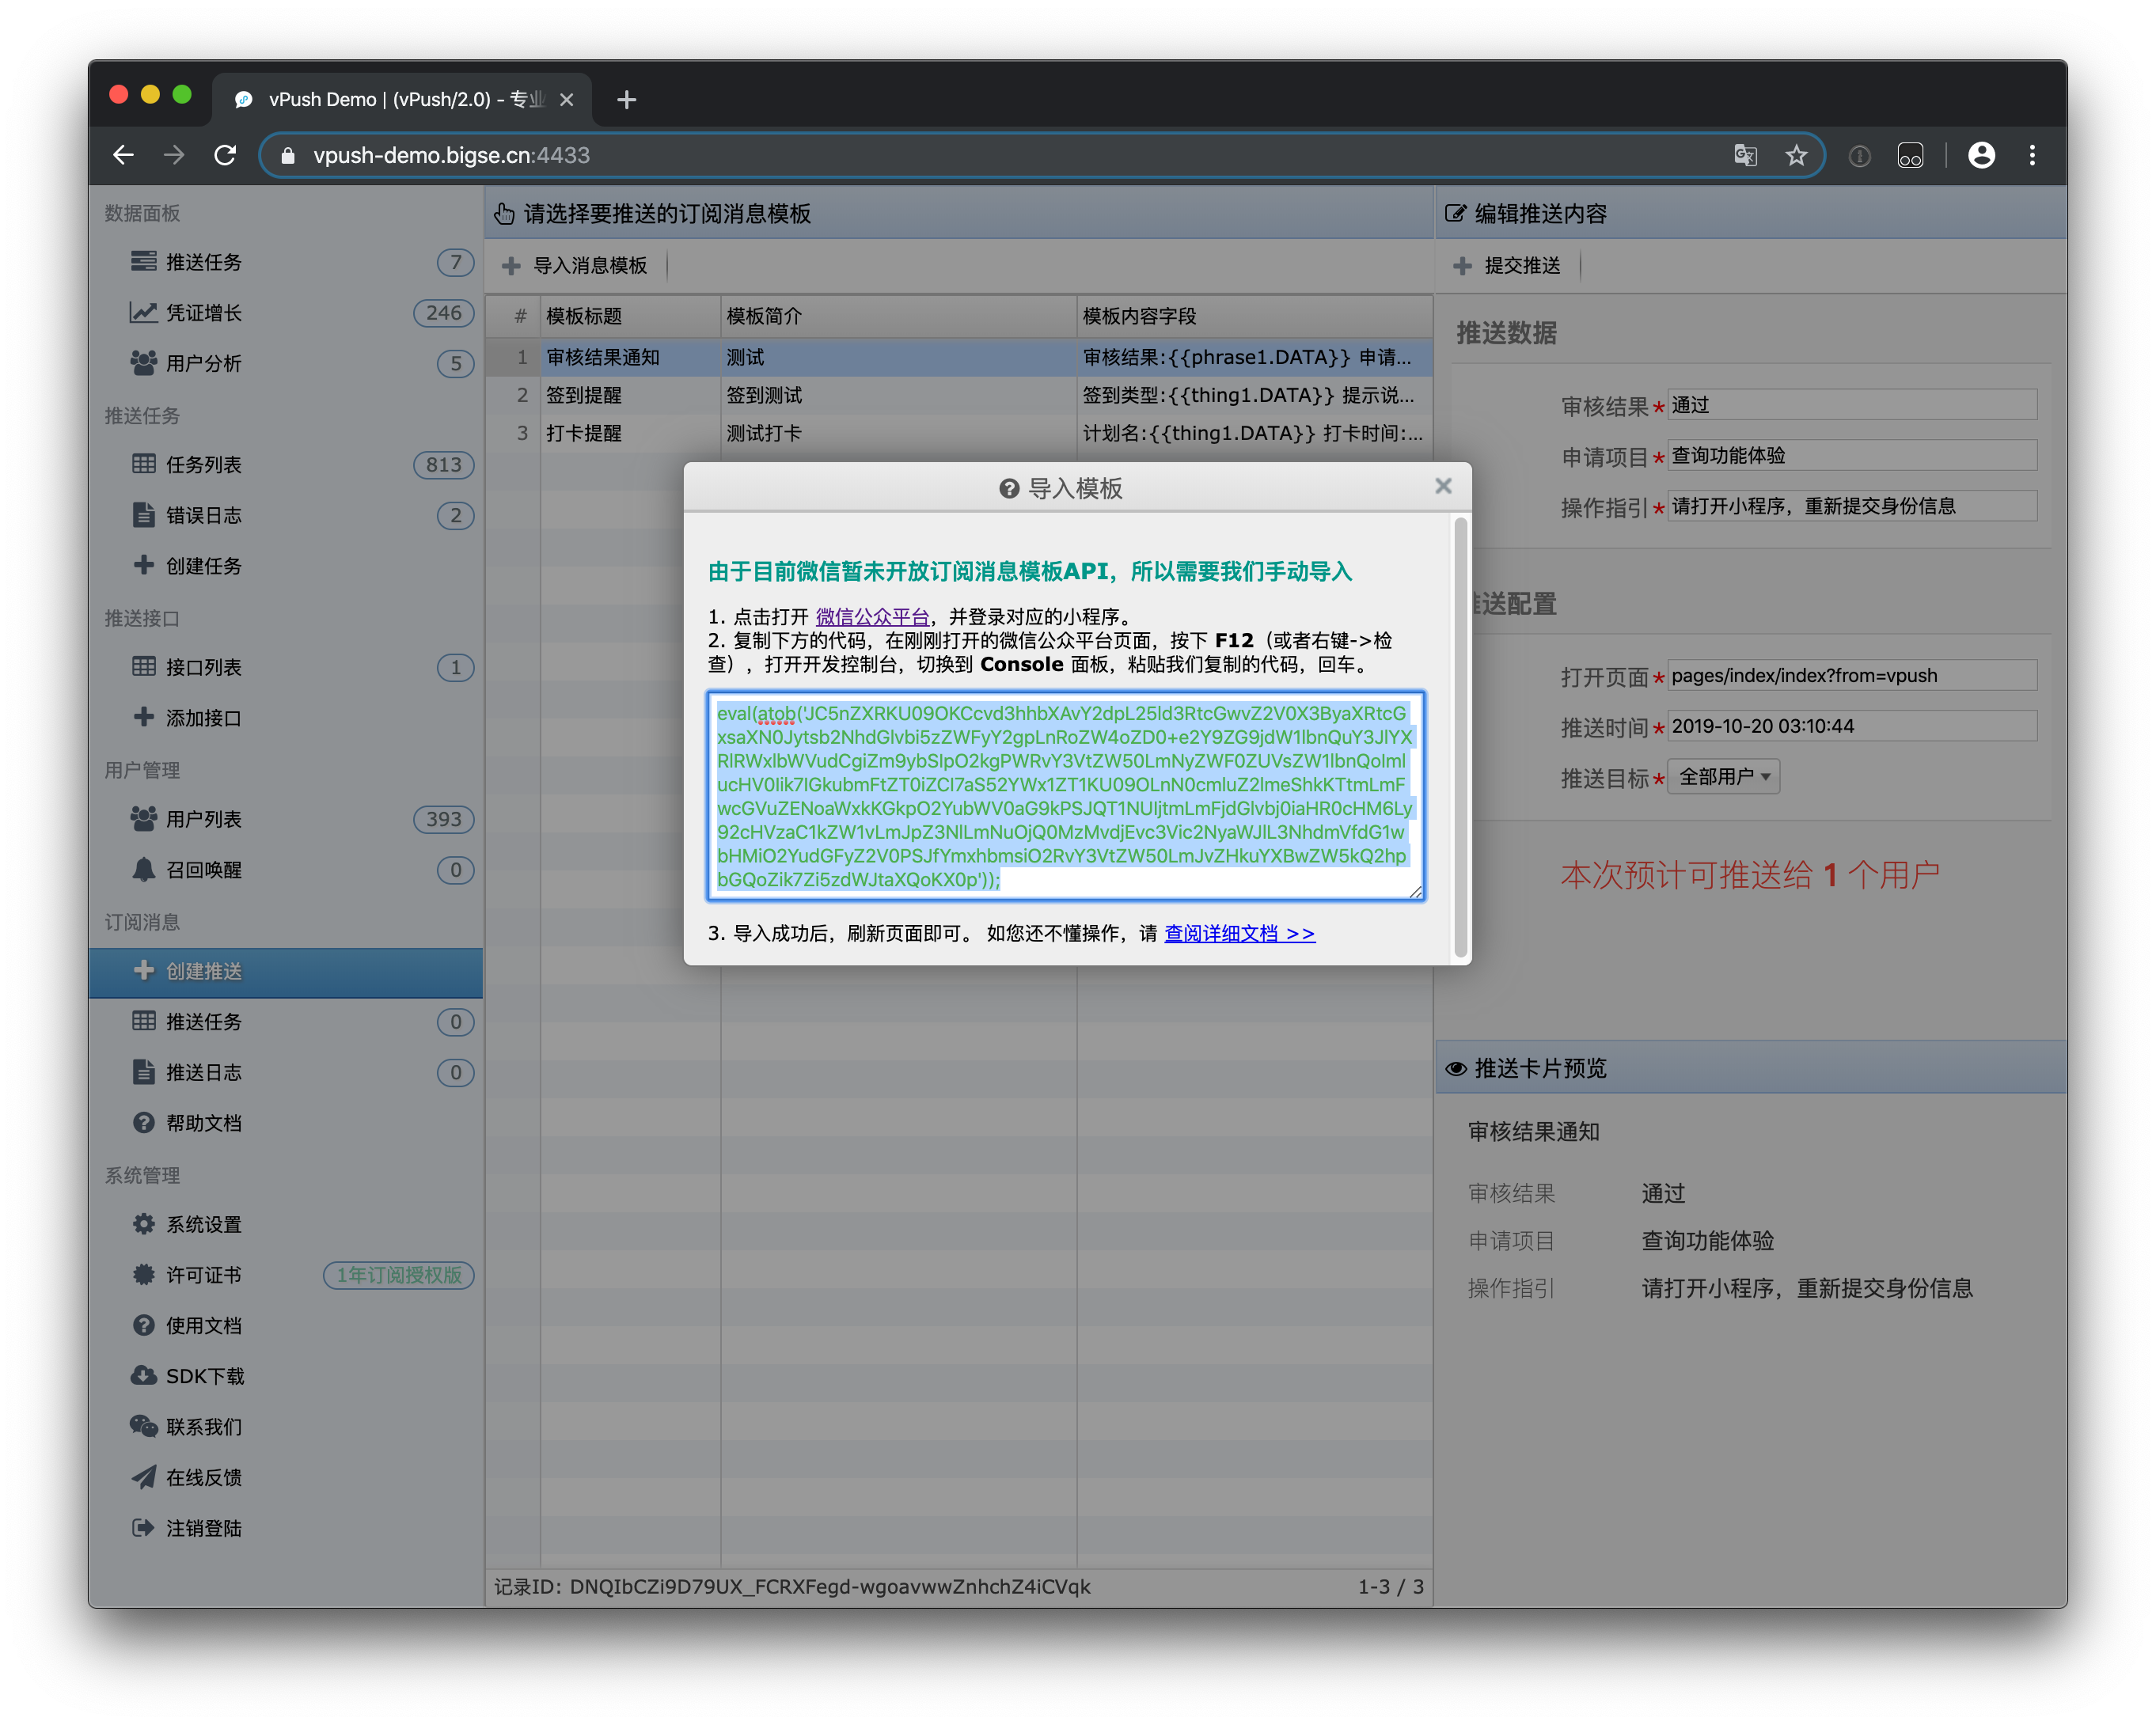Open 任务列表 table icon
The image size is (2156, 1725).
(144, 464)
